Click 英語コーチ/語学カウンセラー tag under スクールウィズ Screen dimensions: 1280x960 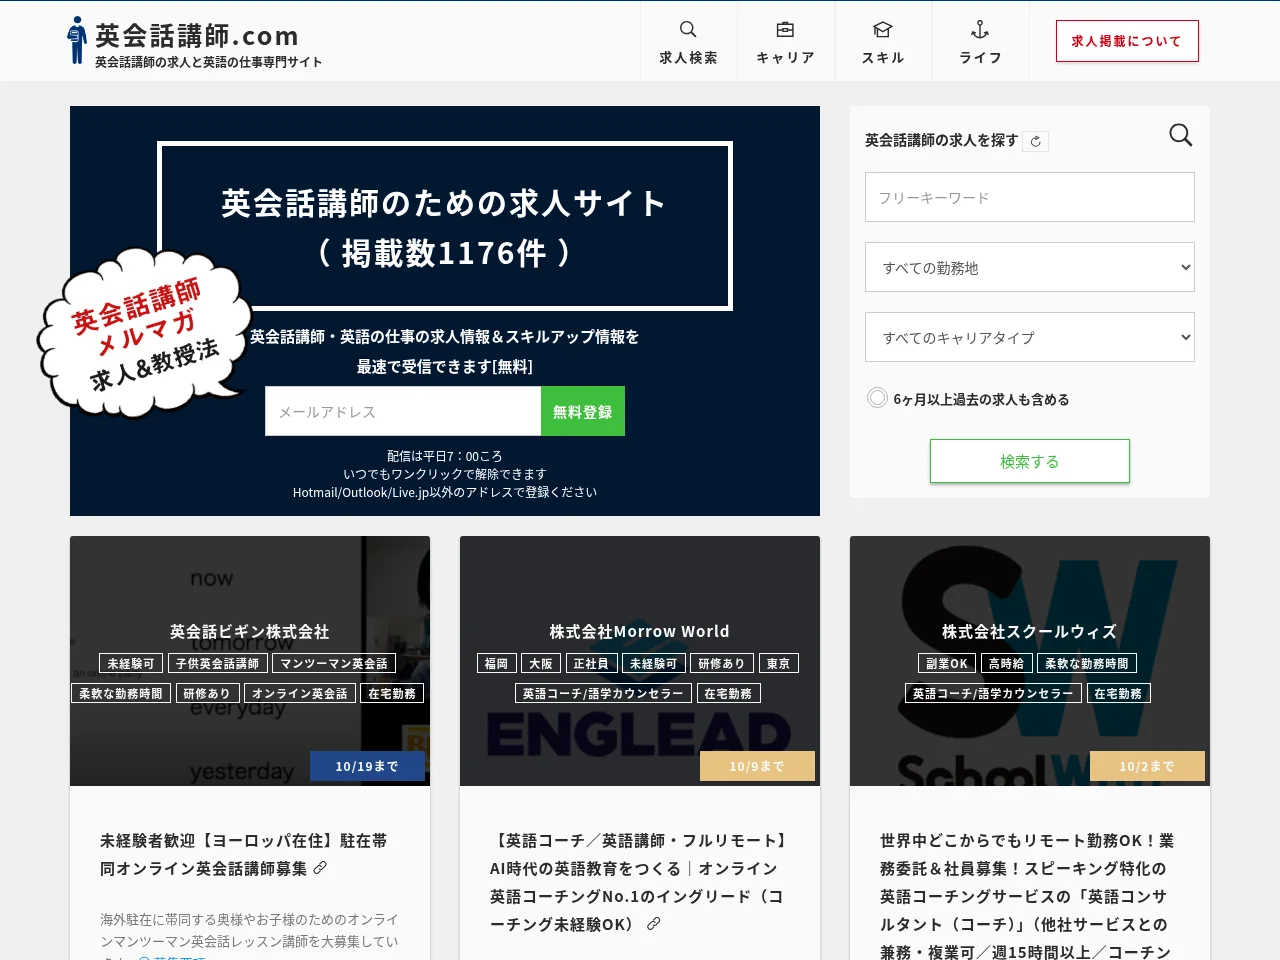993,693
